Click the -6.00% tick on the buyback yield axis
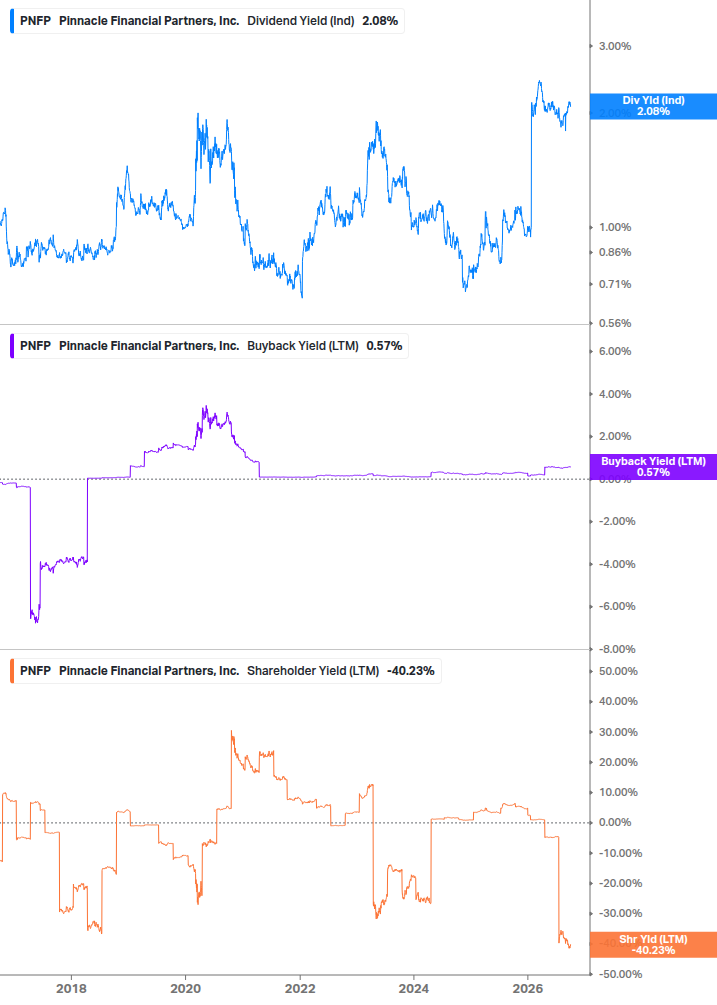This screenshot has height=1005, width=717. pyautogui.click(x=617, y=606)
